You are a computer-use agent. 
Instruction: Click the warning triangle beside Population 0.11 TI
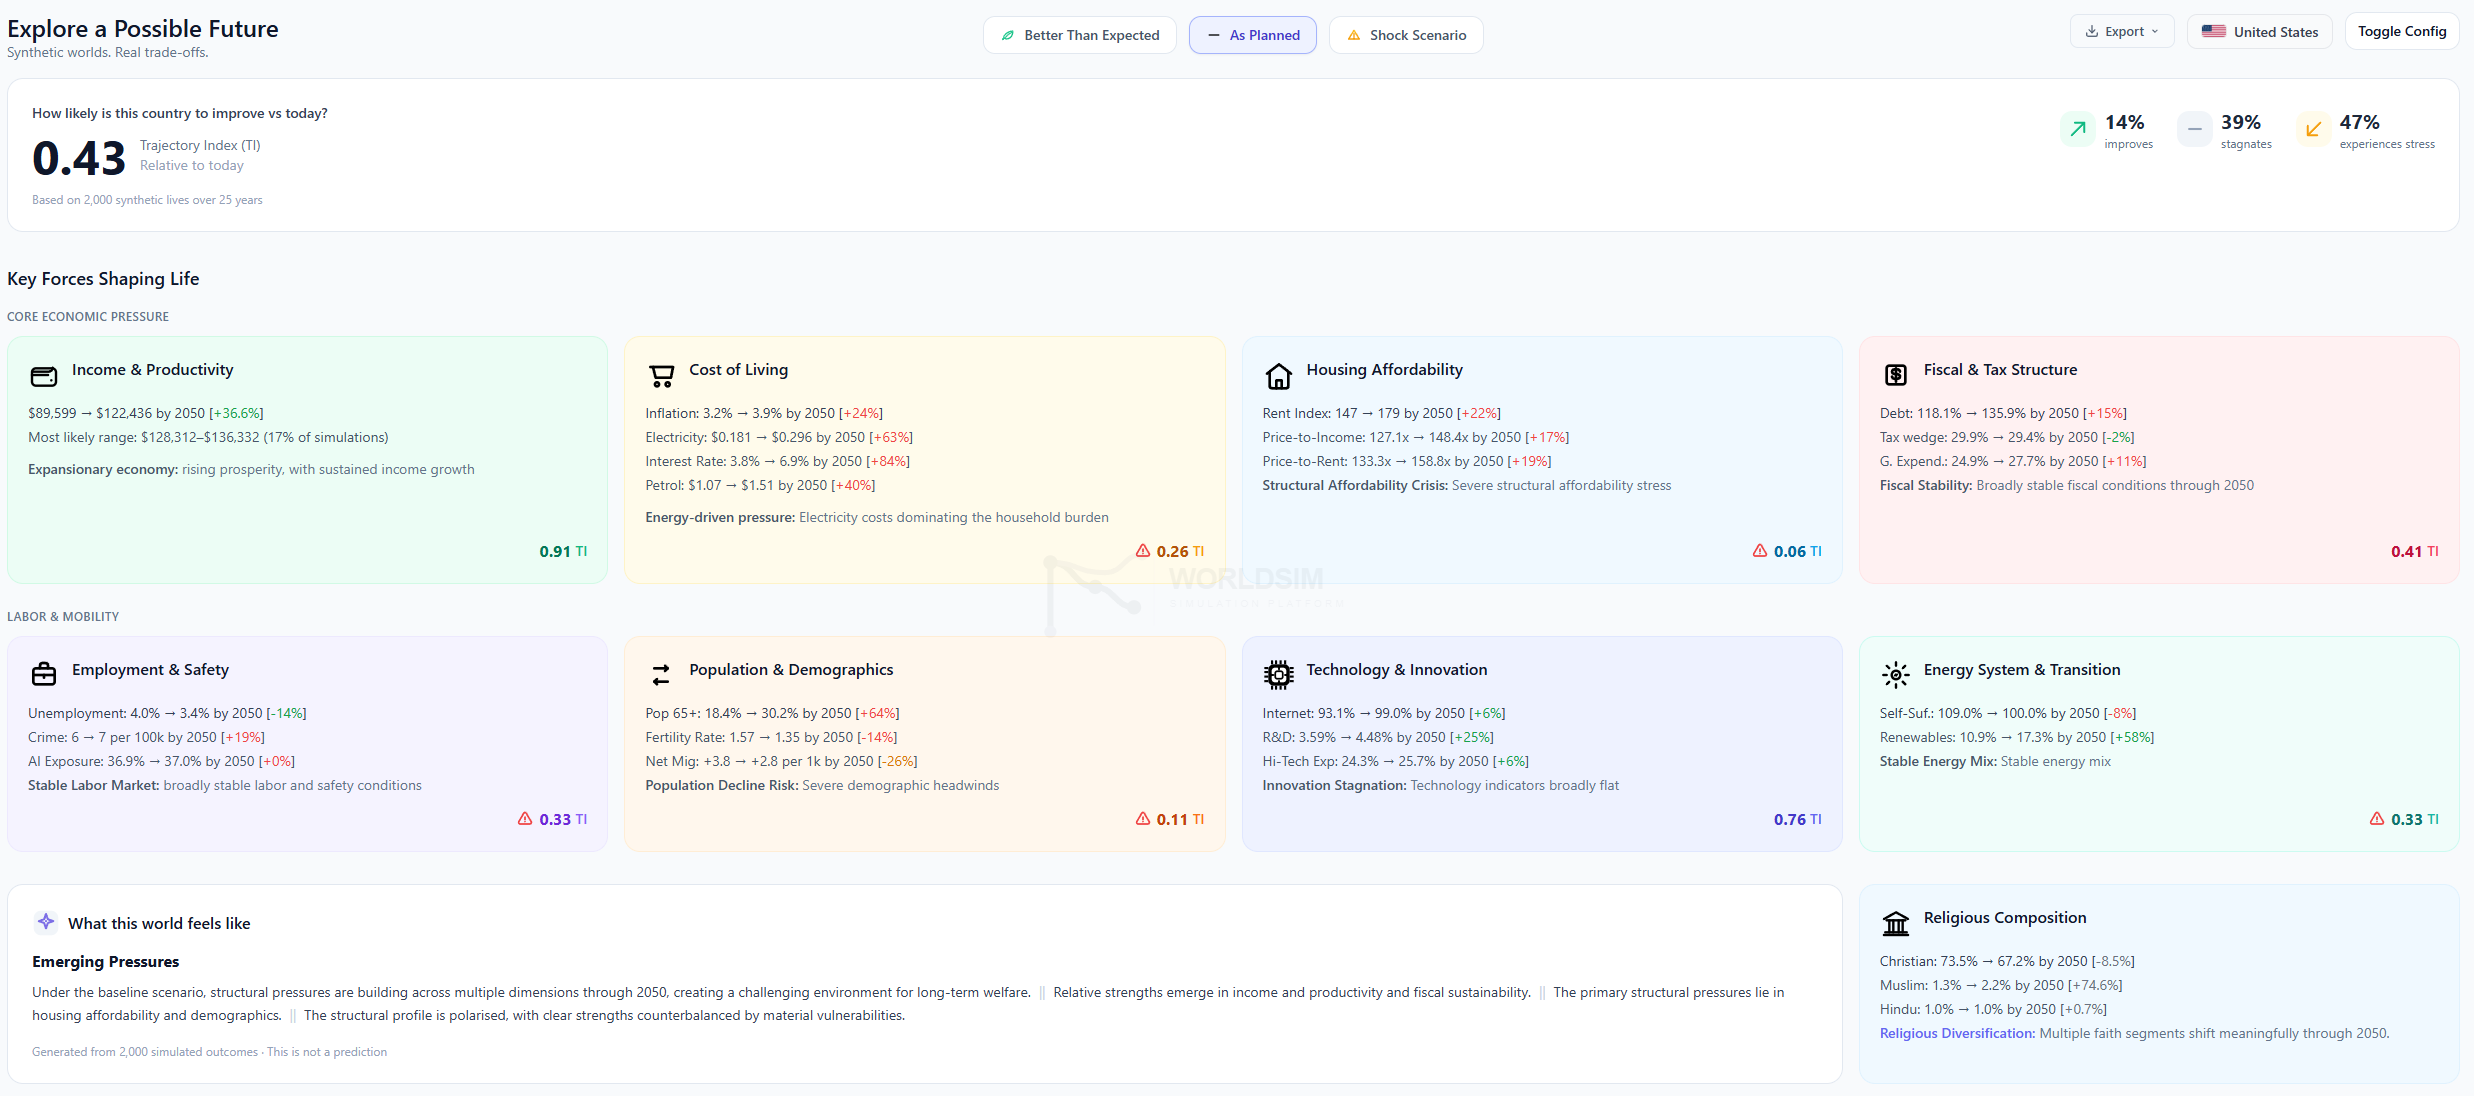pos(1142,819)
